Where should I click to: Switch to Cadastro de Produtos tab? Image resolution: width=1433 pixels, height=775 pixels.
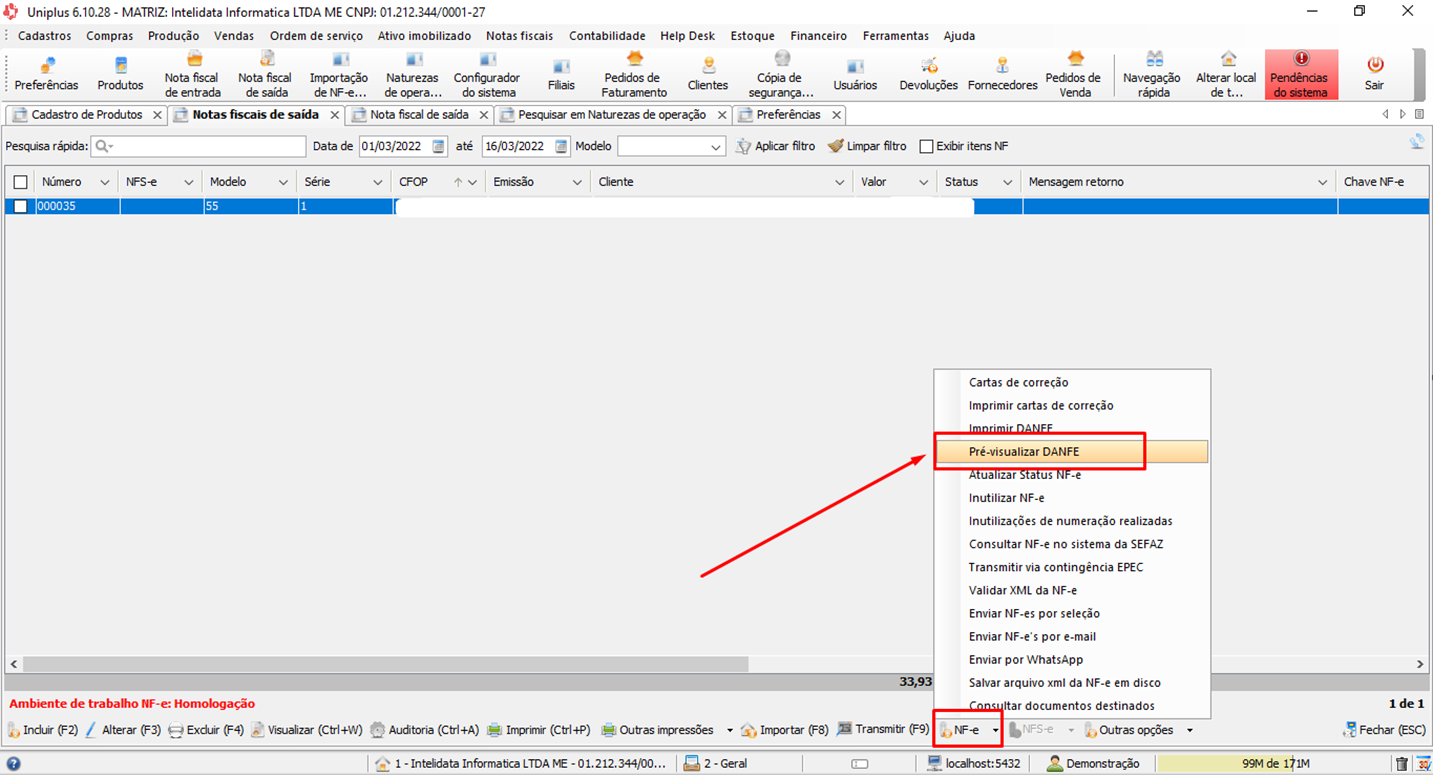(86, 115)
